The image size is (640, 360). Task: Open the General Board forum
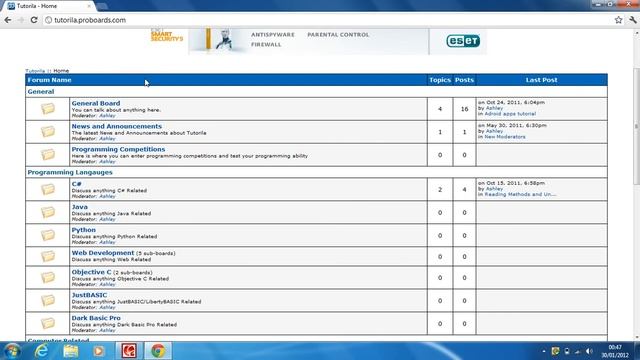pyautogui.click(x=96, y=103)
